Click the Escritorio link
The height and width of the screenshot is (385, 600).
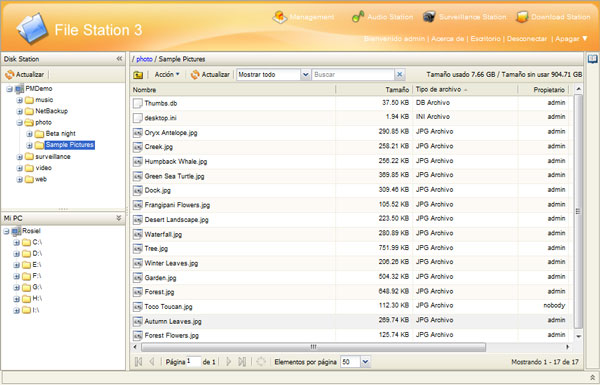485,39
